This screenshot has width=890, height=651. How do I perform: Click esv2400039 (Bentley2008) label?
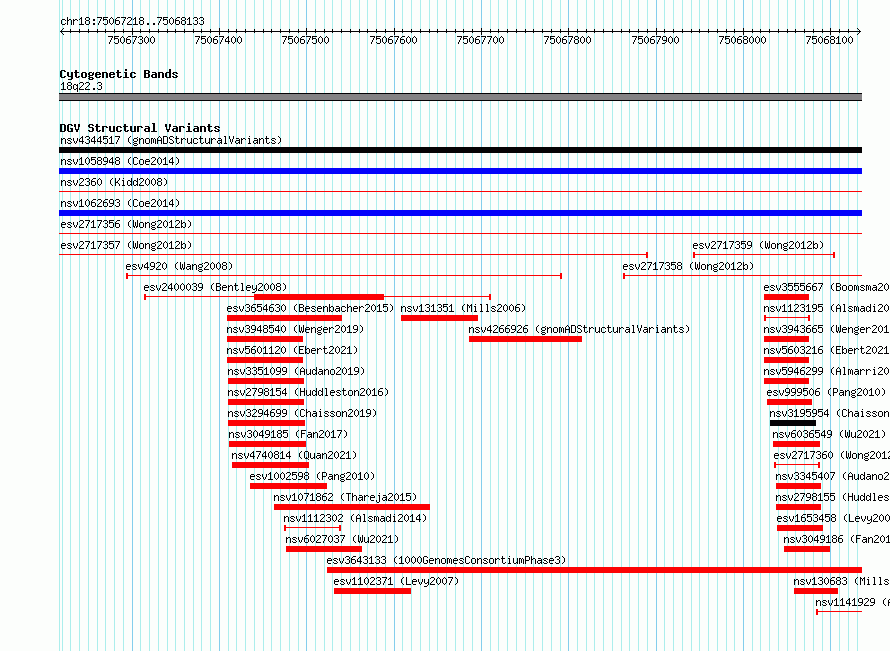[x=215, y=287]
